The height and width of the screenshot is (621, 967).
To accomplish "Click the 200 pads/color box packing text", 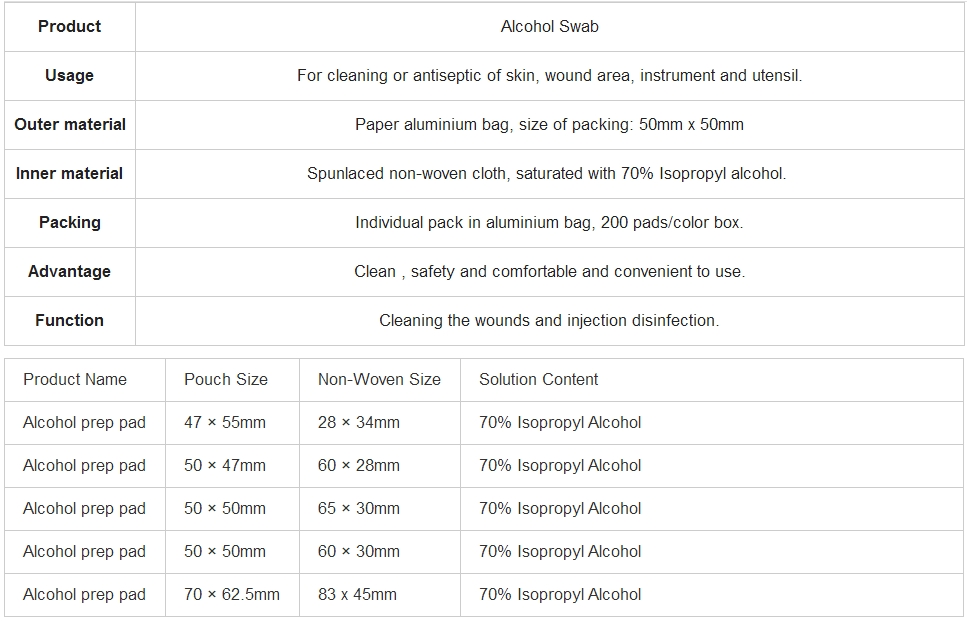I will coord(672,222).
